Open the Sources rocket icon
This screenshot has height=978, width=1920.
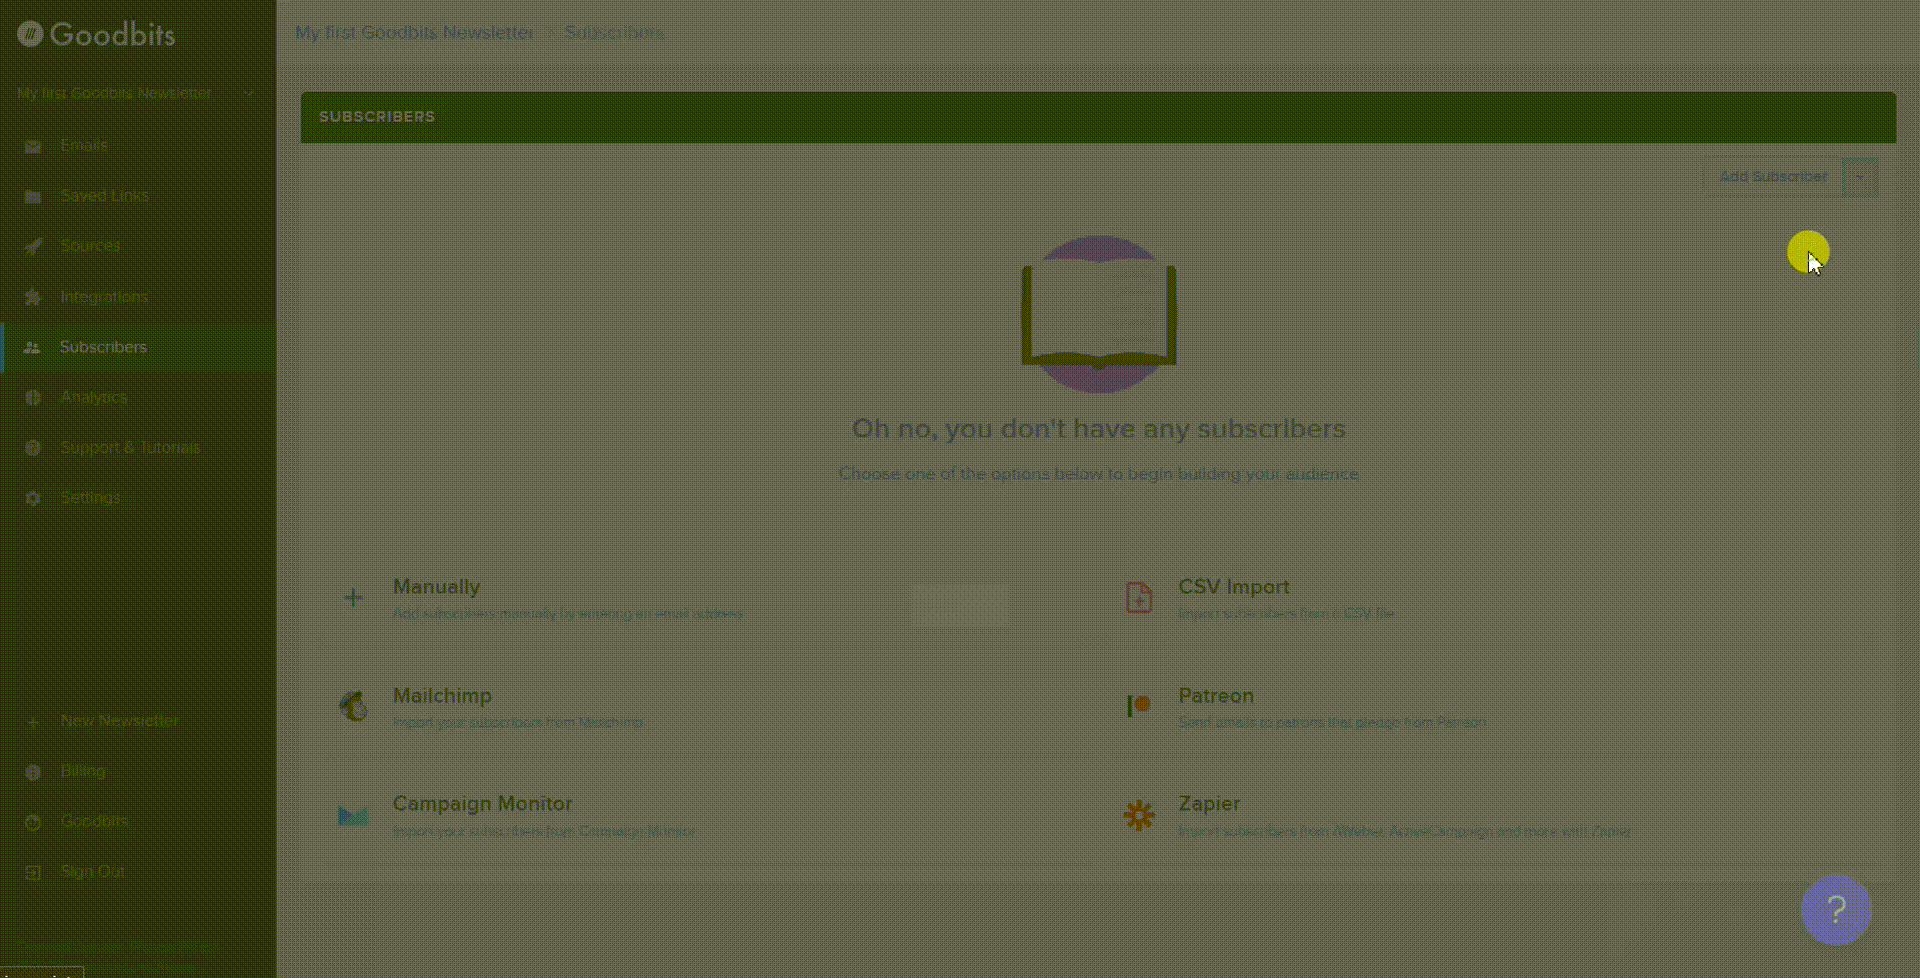pyautogui.click(x=33, y=246)
